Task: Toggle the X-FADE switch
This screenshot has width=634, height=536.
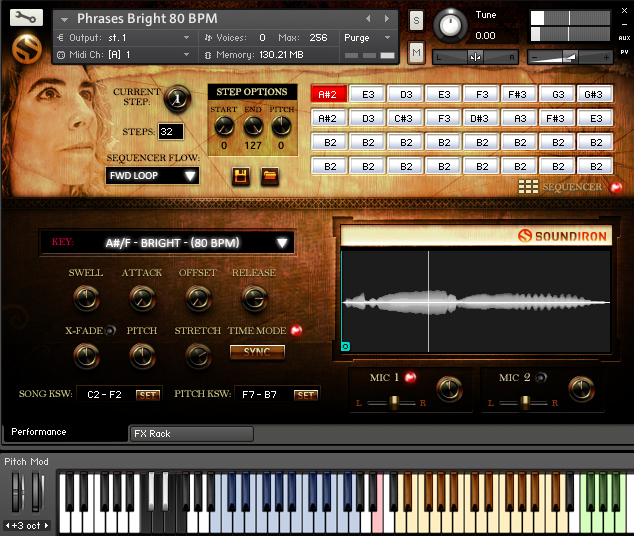Action: point(110,331)
